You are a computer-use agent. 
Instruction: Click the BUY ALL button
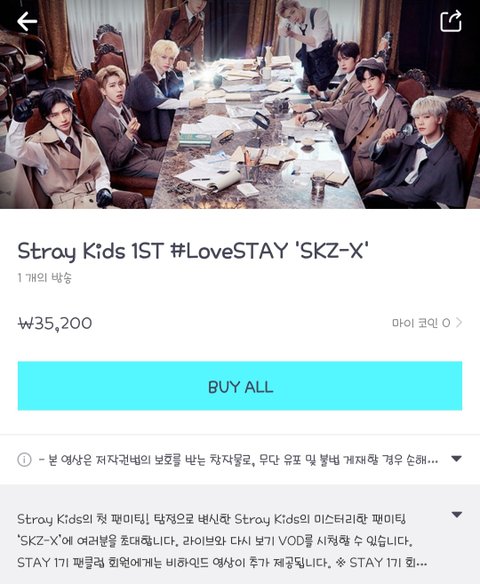point(240,386)
